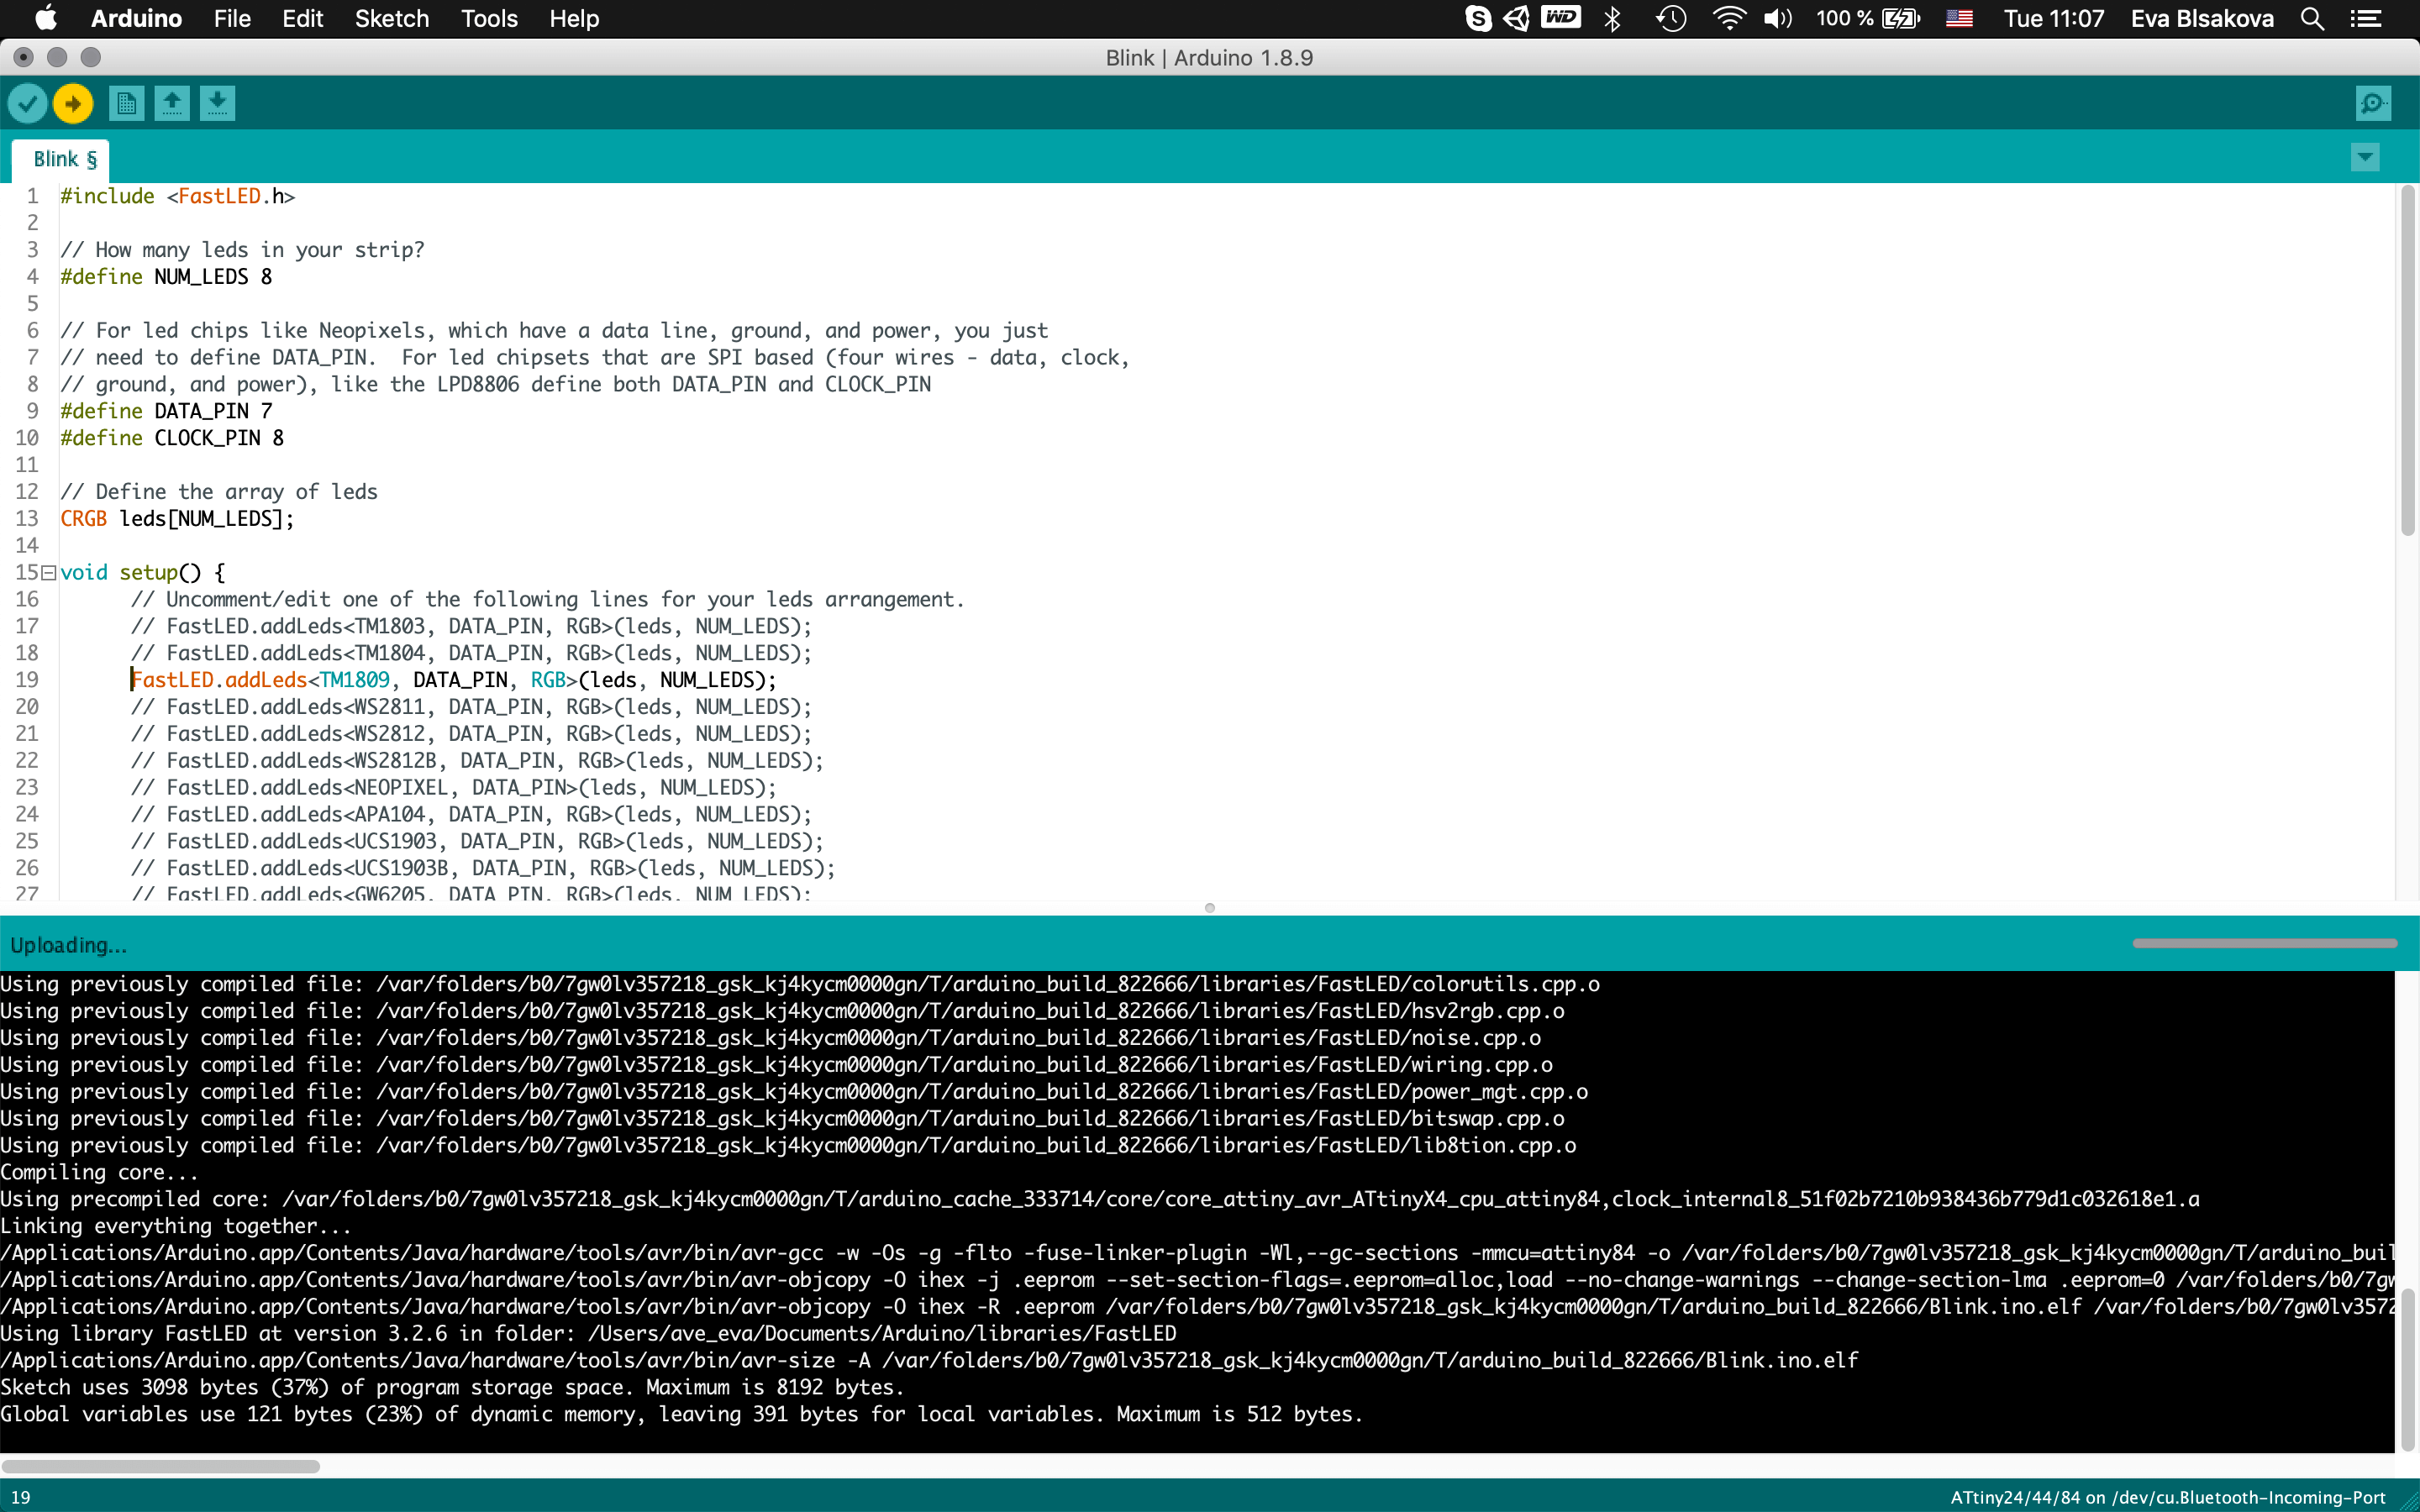Select the Blink sketch tab

(64, 159)
